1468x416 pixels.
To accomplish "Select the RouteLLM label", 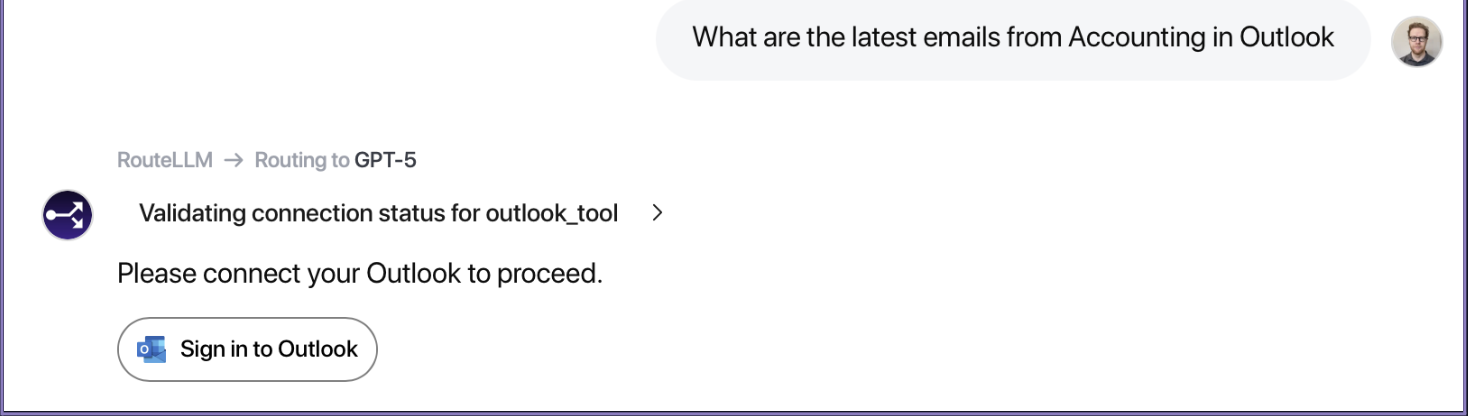I will pyautogui.click(x=165, y=160).
